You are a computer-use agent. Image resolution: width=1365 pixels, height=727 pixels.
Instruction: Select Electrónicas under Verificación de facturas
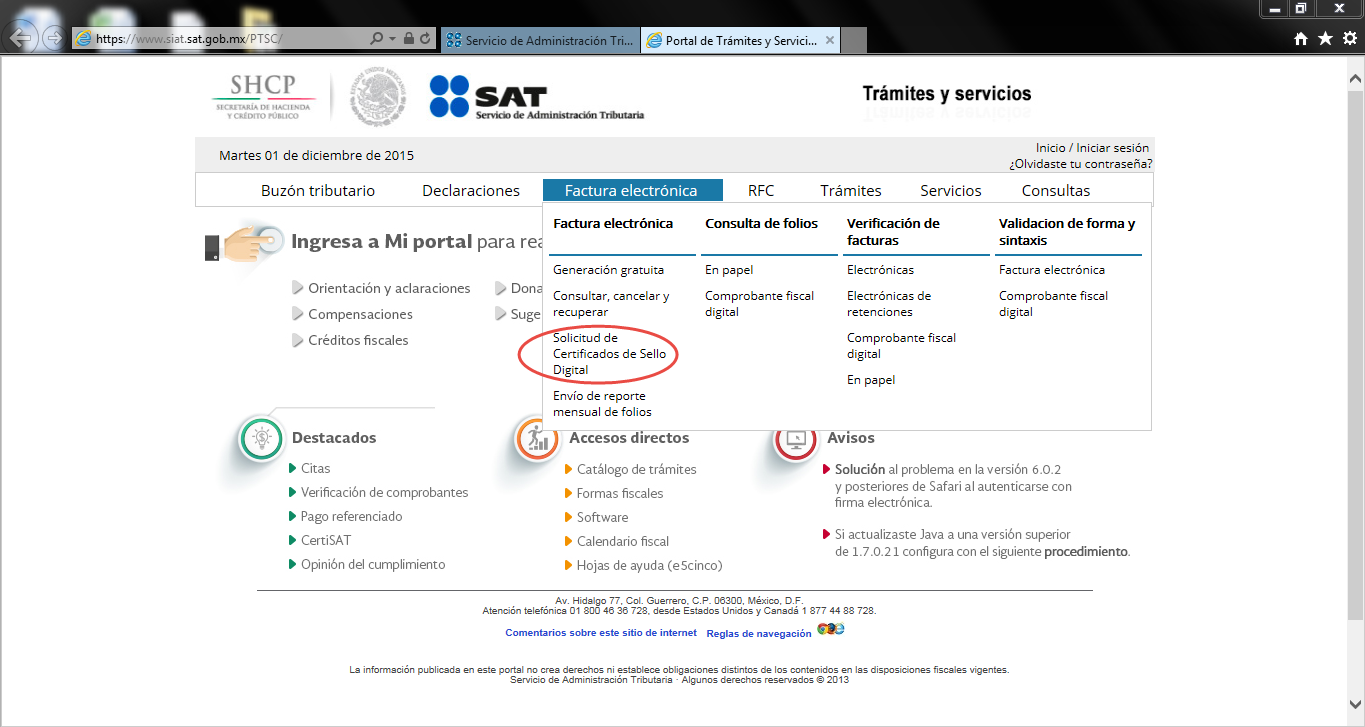tap(880, 270)
